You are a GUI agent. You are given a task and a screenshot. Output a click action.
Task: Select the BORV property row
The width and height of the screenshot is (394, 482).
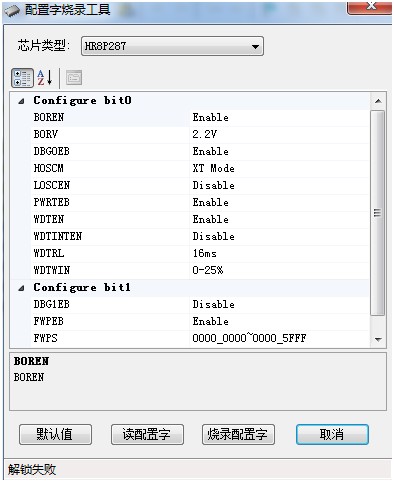201,135
